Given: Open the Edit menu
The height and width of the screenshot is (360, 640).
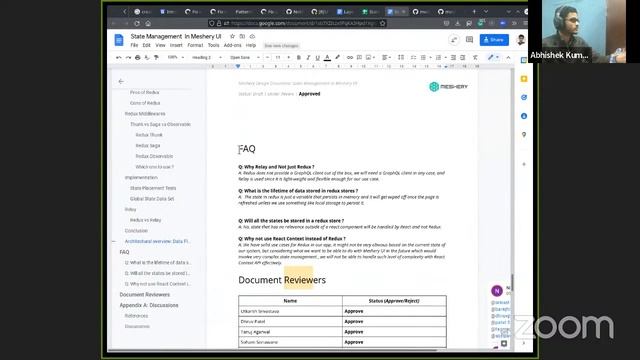Looking at the screenshot, I should (147, 45).
